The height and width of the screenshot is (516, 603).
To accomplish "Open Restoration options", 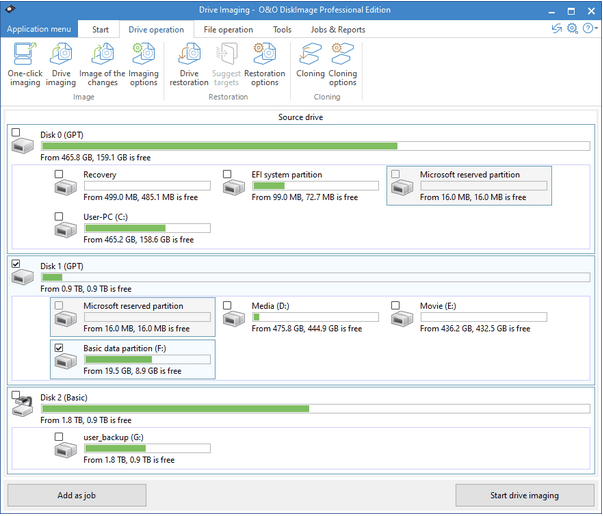I will [265, 65].
